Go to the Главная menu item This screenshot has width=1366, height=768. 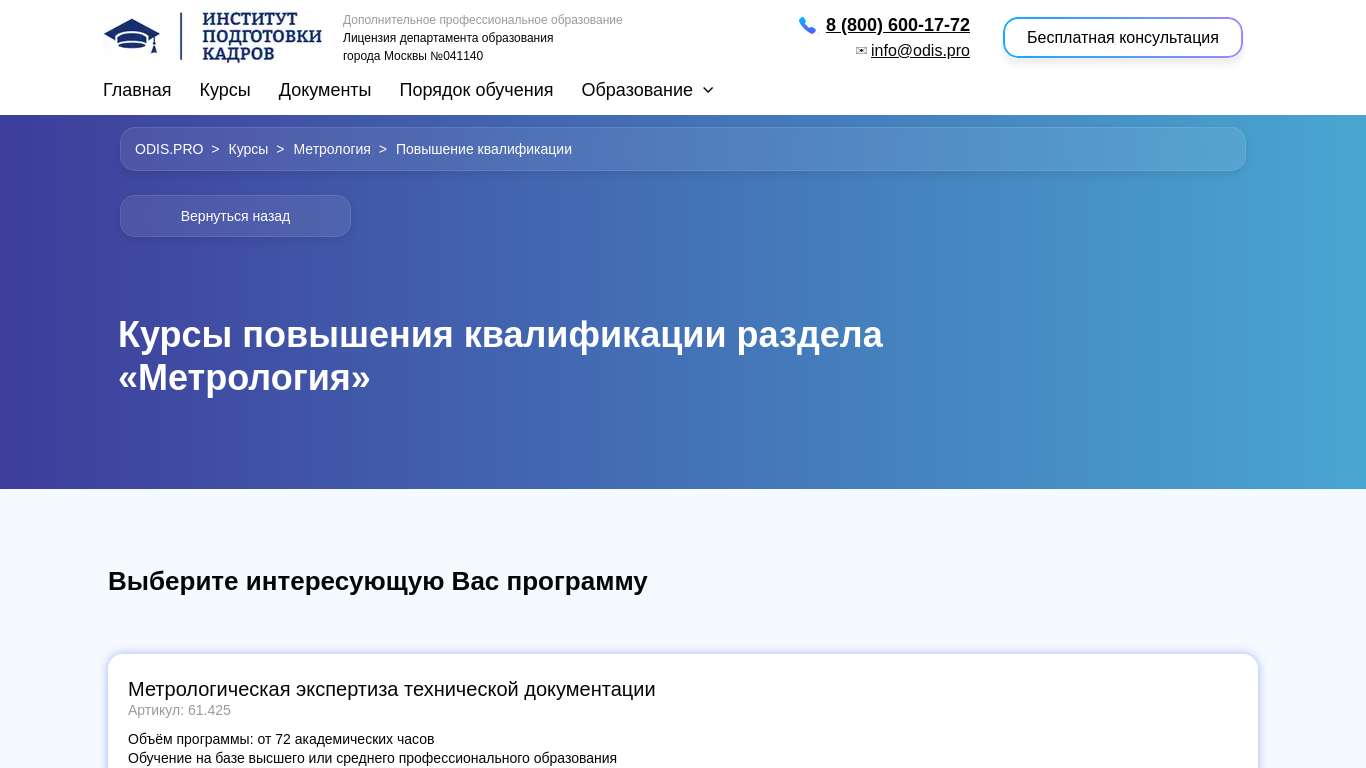click(x=137, y=90)
